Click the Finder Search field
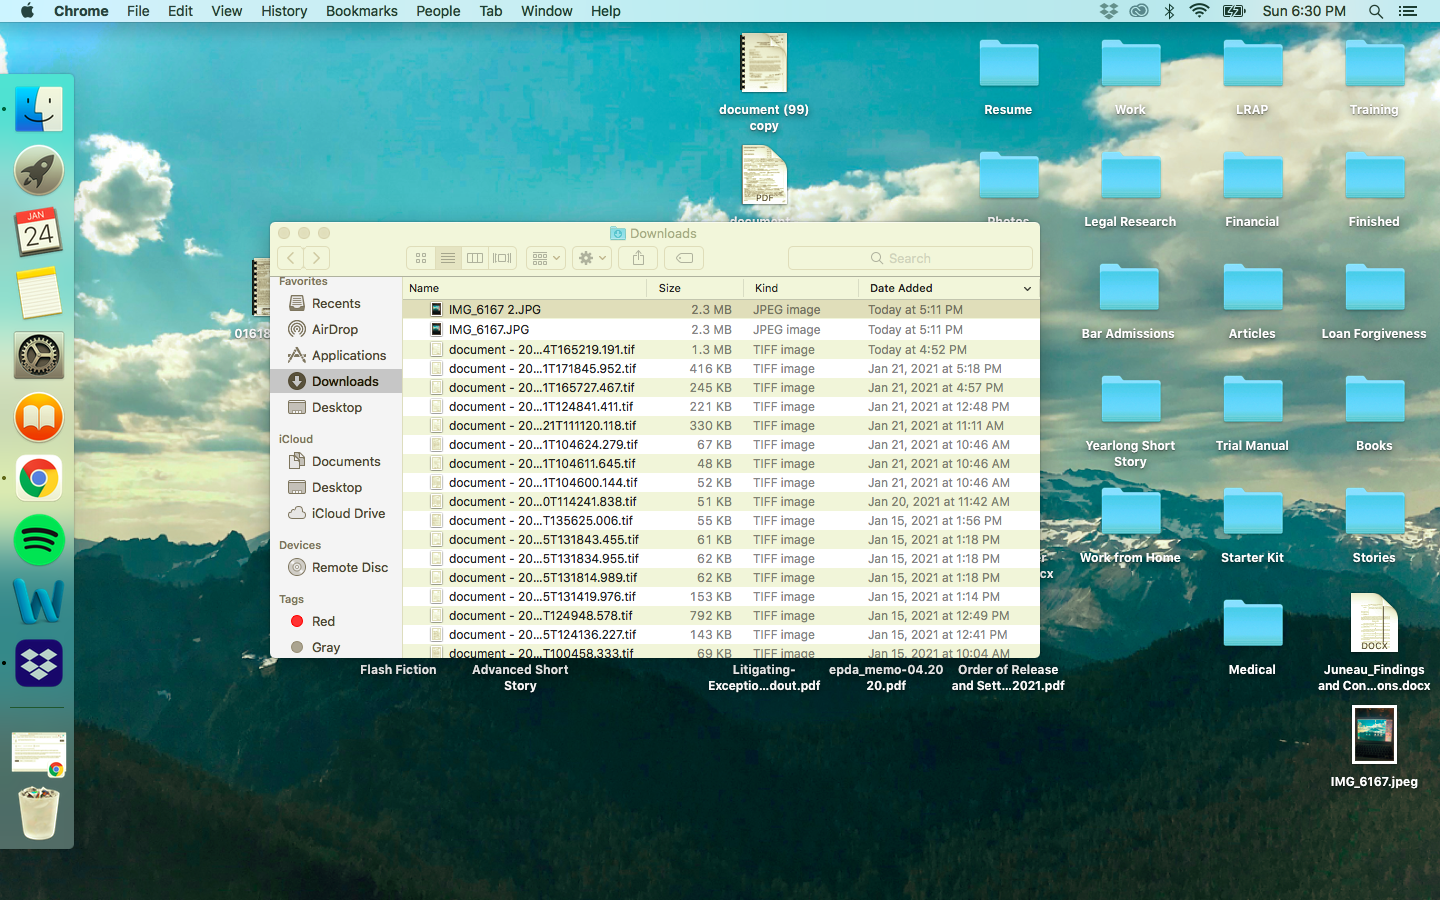The width and height of the screenshot is (1440, 900). (x=910, y=258)
